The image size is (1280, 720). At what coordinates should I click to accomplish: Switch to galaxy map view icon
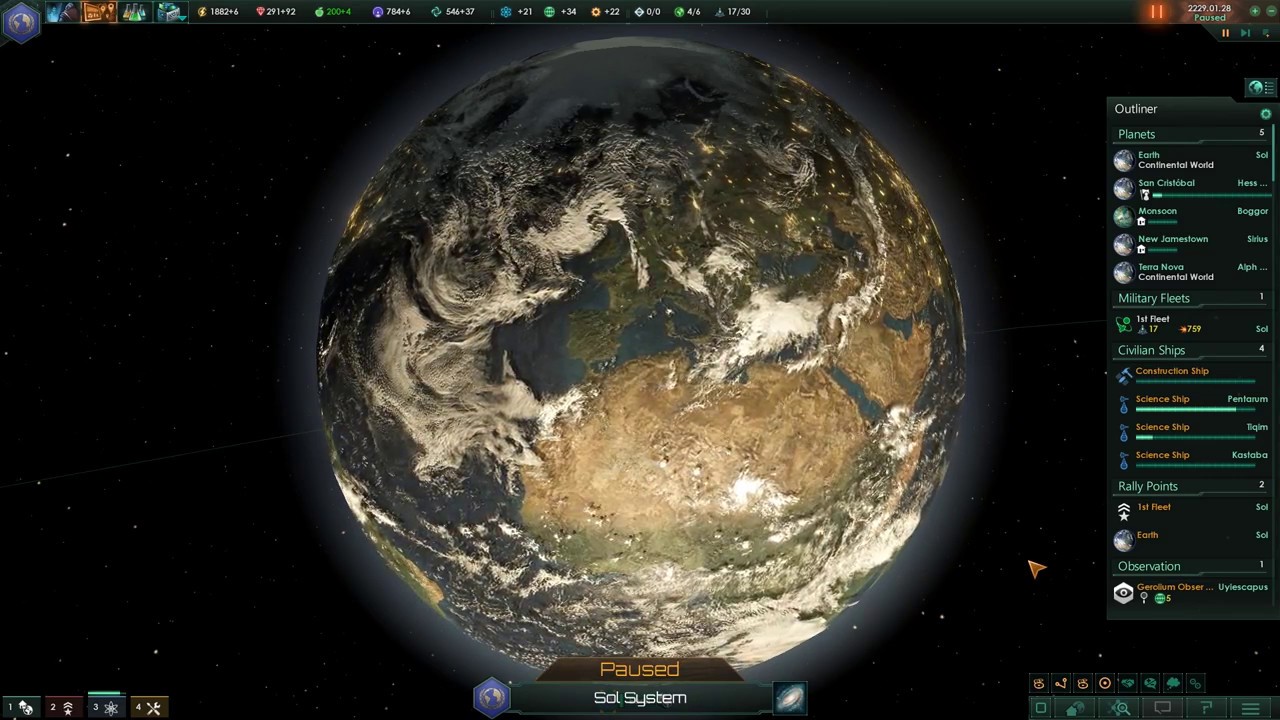(789, 698)
